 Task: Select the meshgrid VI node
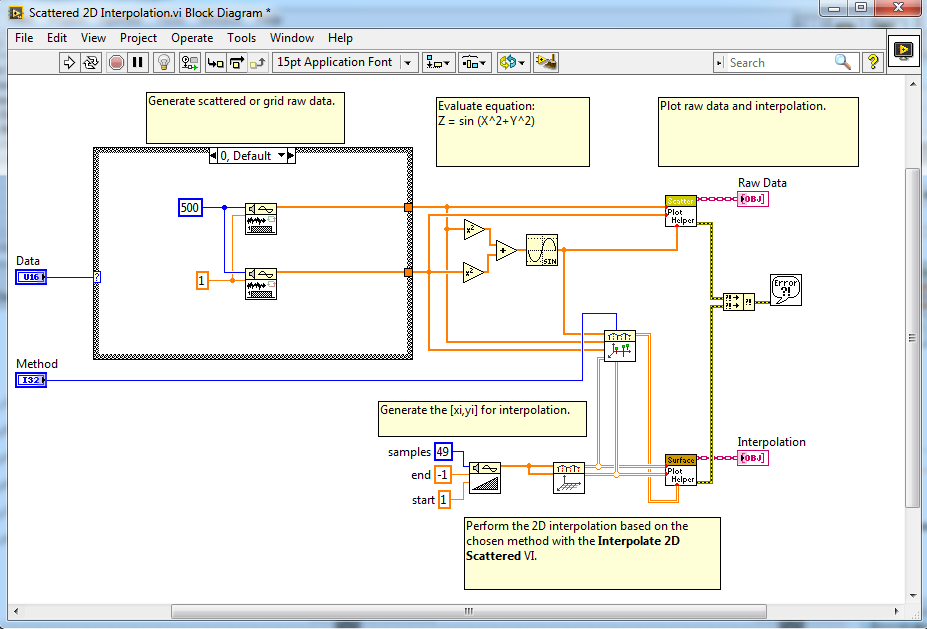point(569,478)
